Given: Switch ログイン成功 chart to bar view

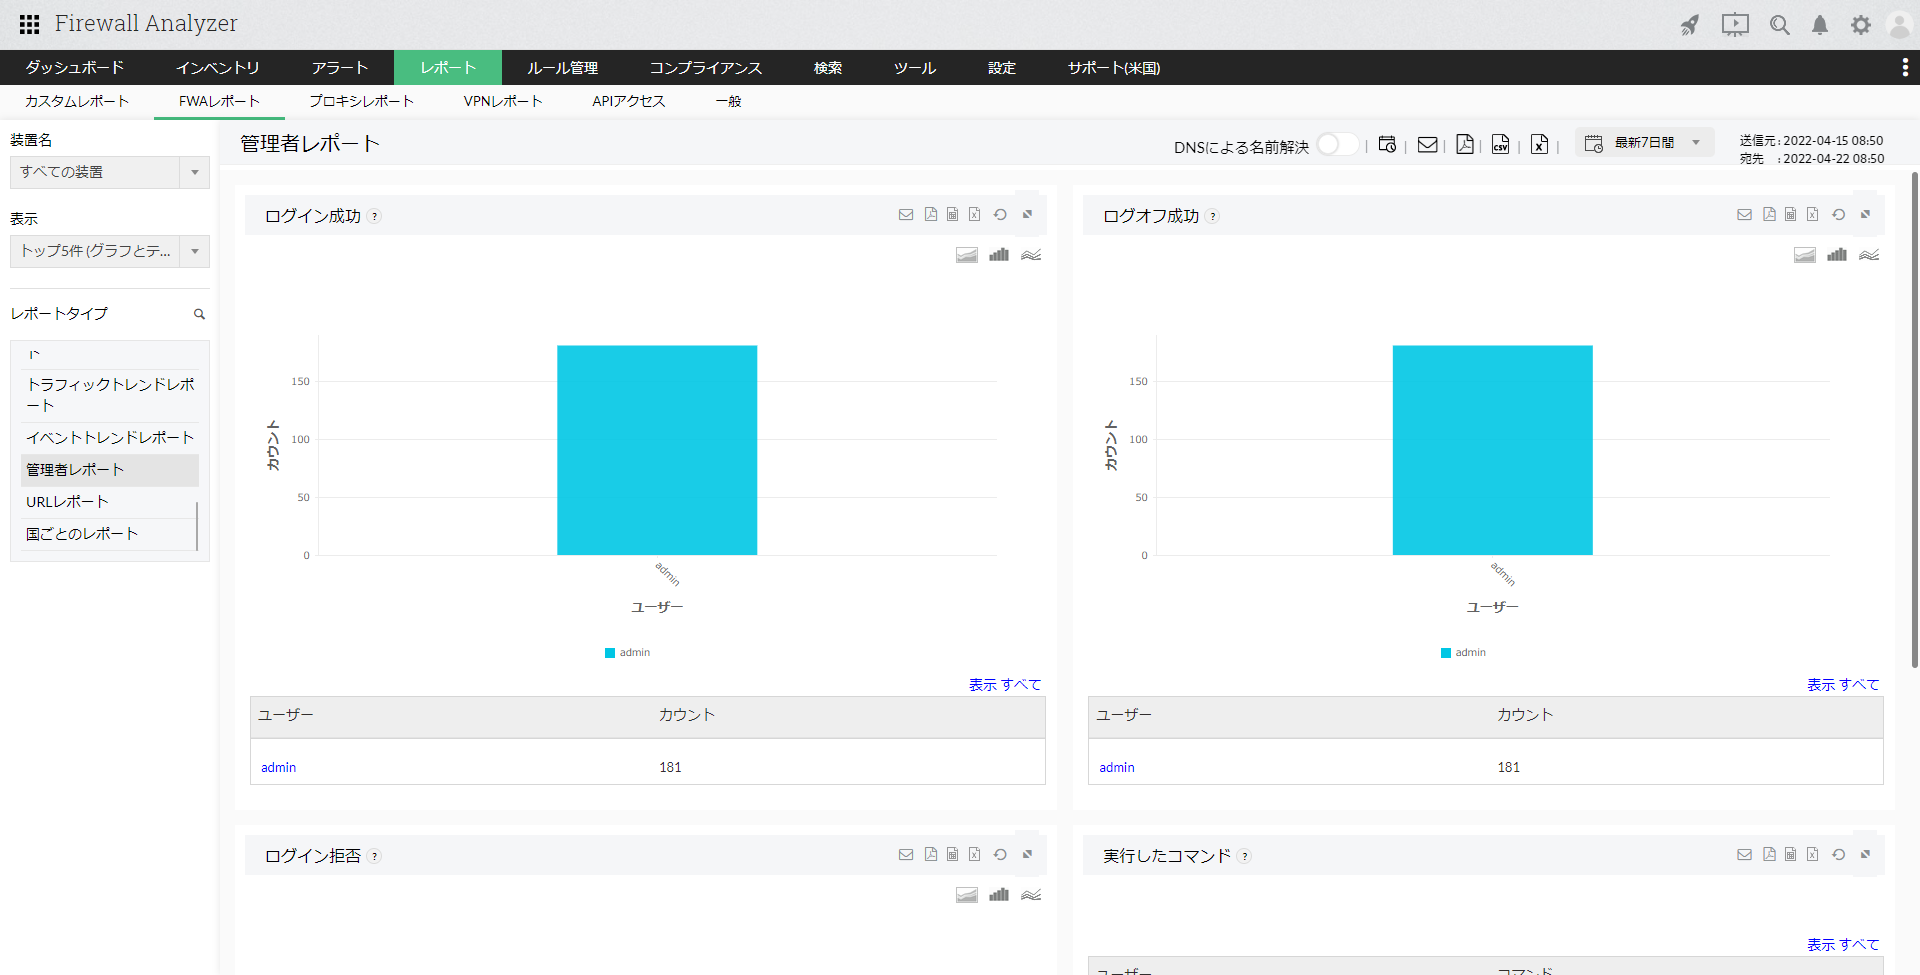Looking at the screenshot, I should [x=999, y=255].
